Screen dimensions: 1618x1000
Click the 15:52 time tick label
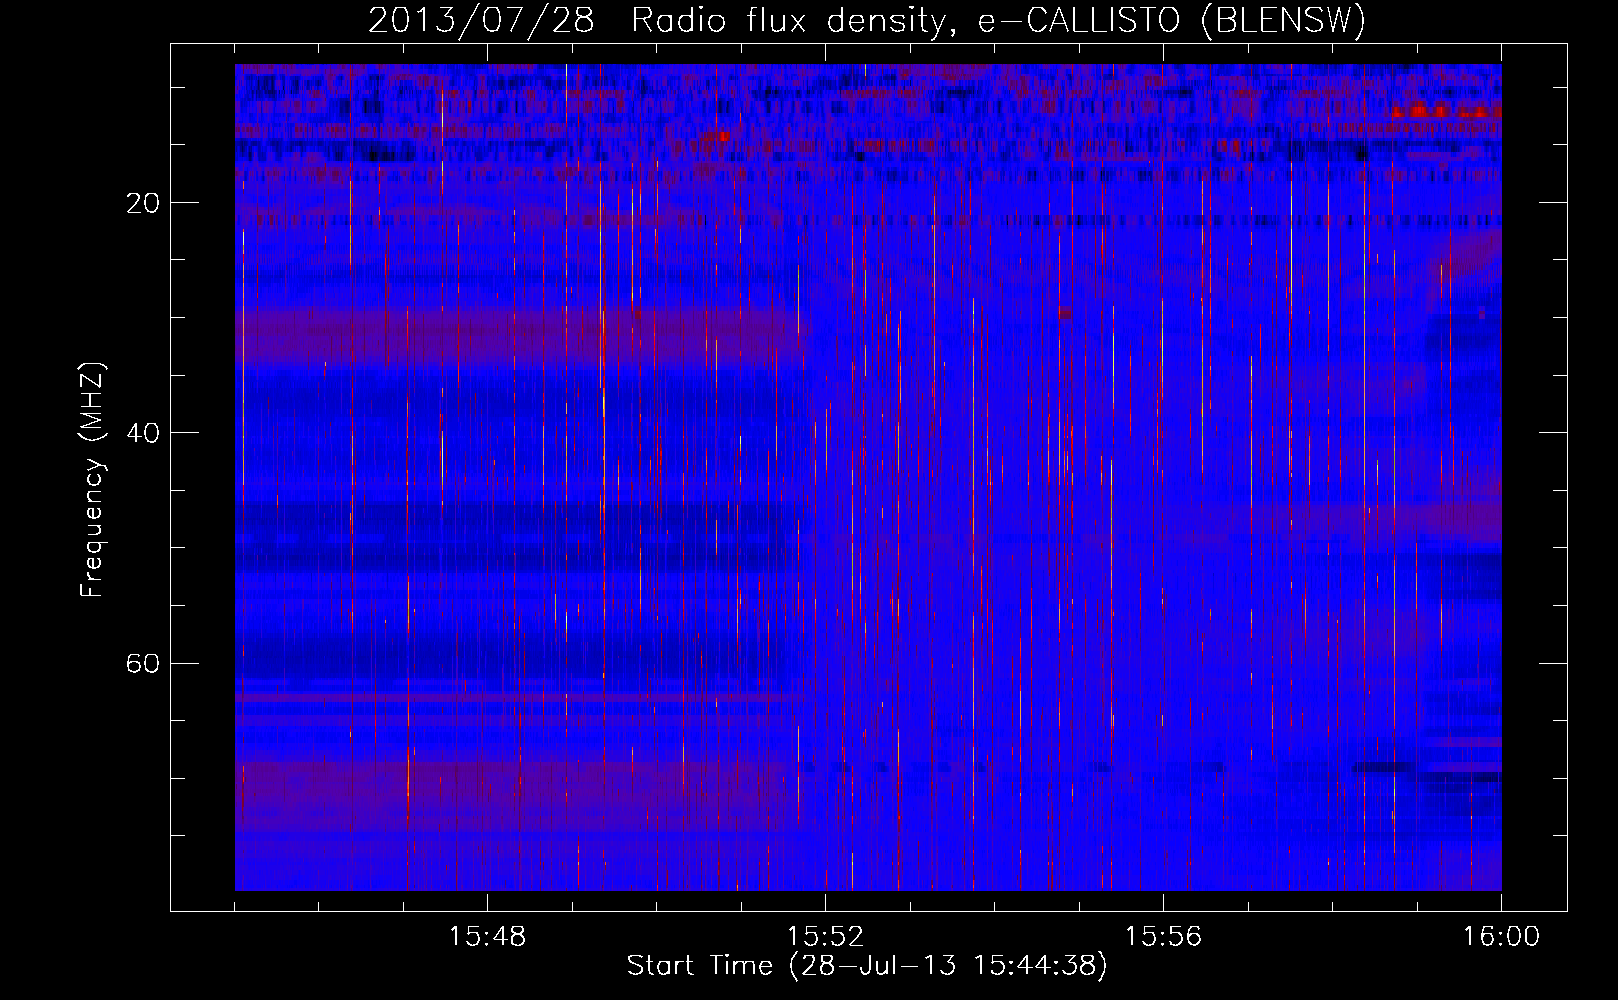click(825, 937)
